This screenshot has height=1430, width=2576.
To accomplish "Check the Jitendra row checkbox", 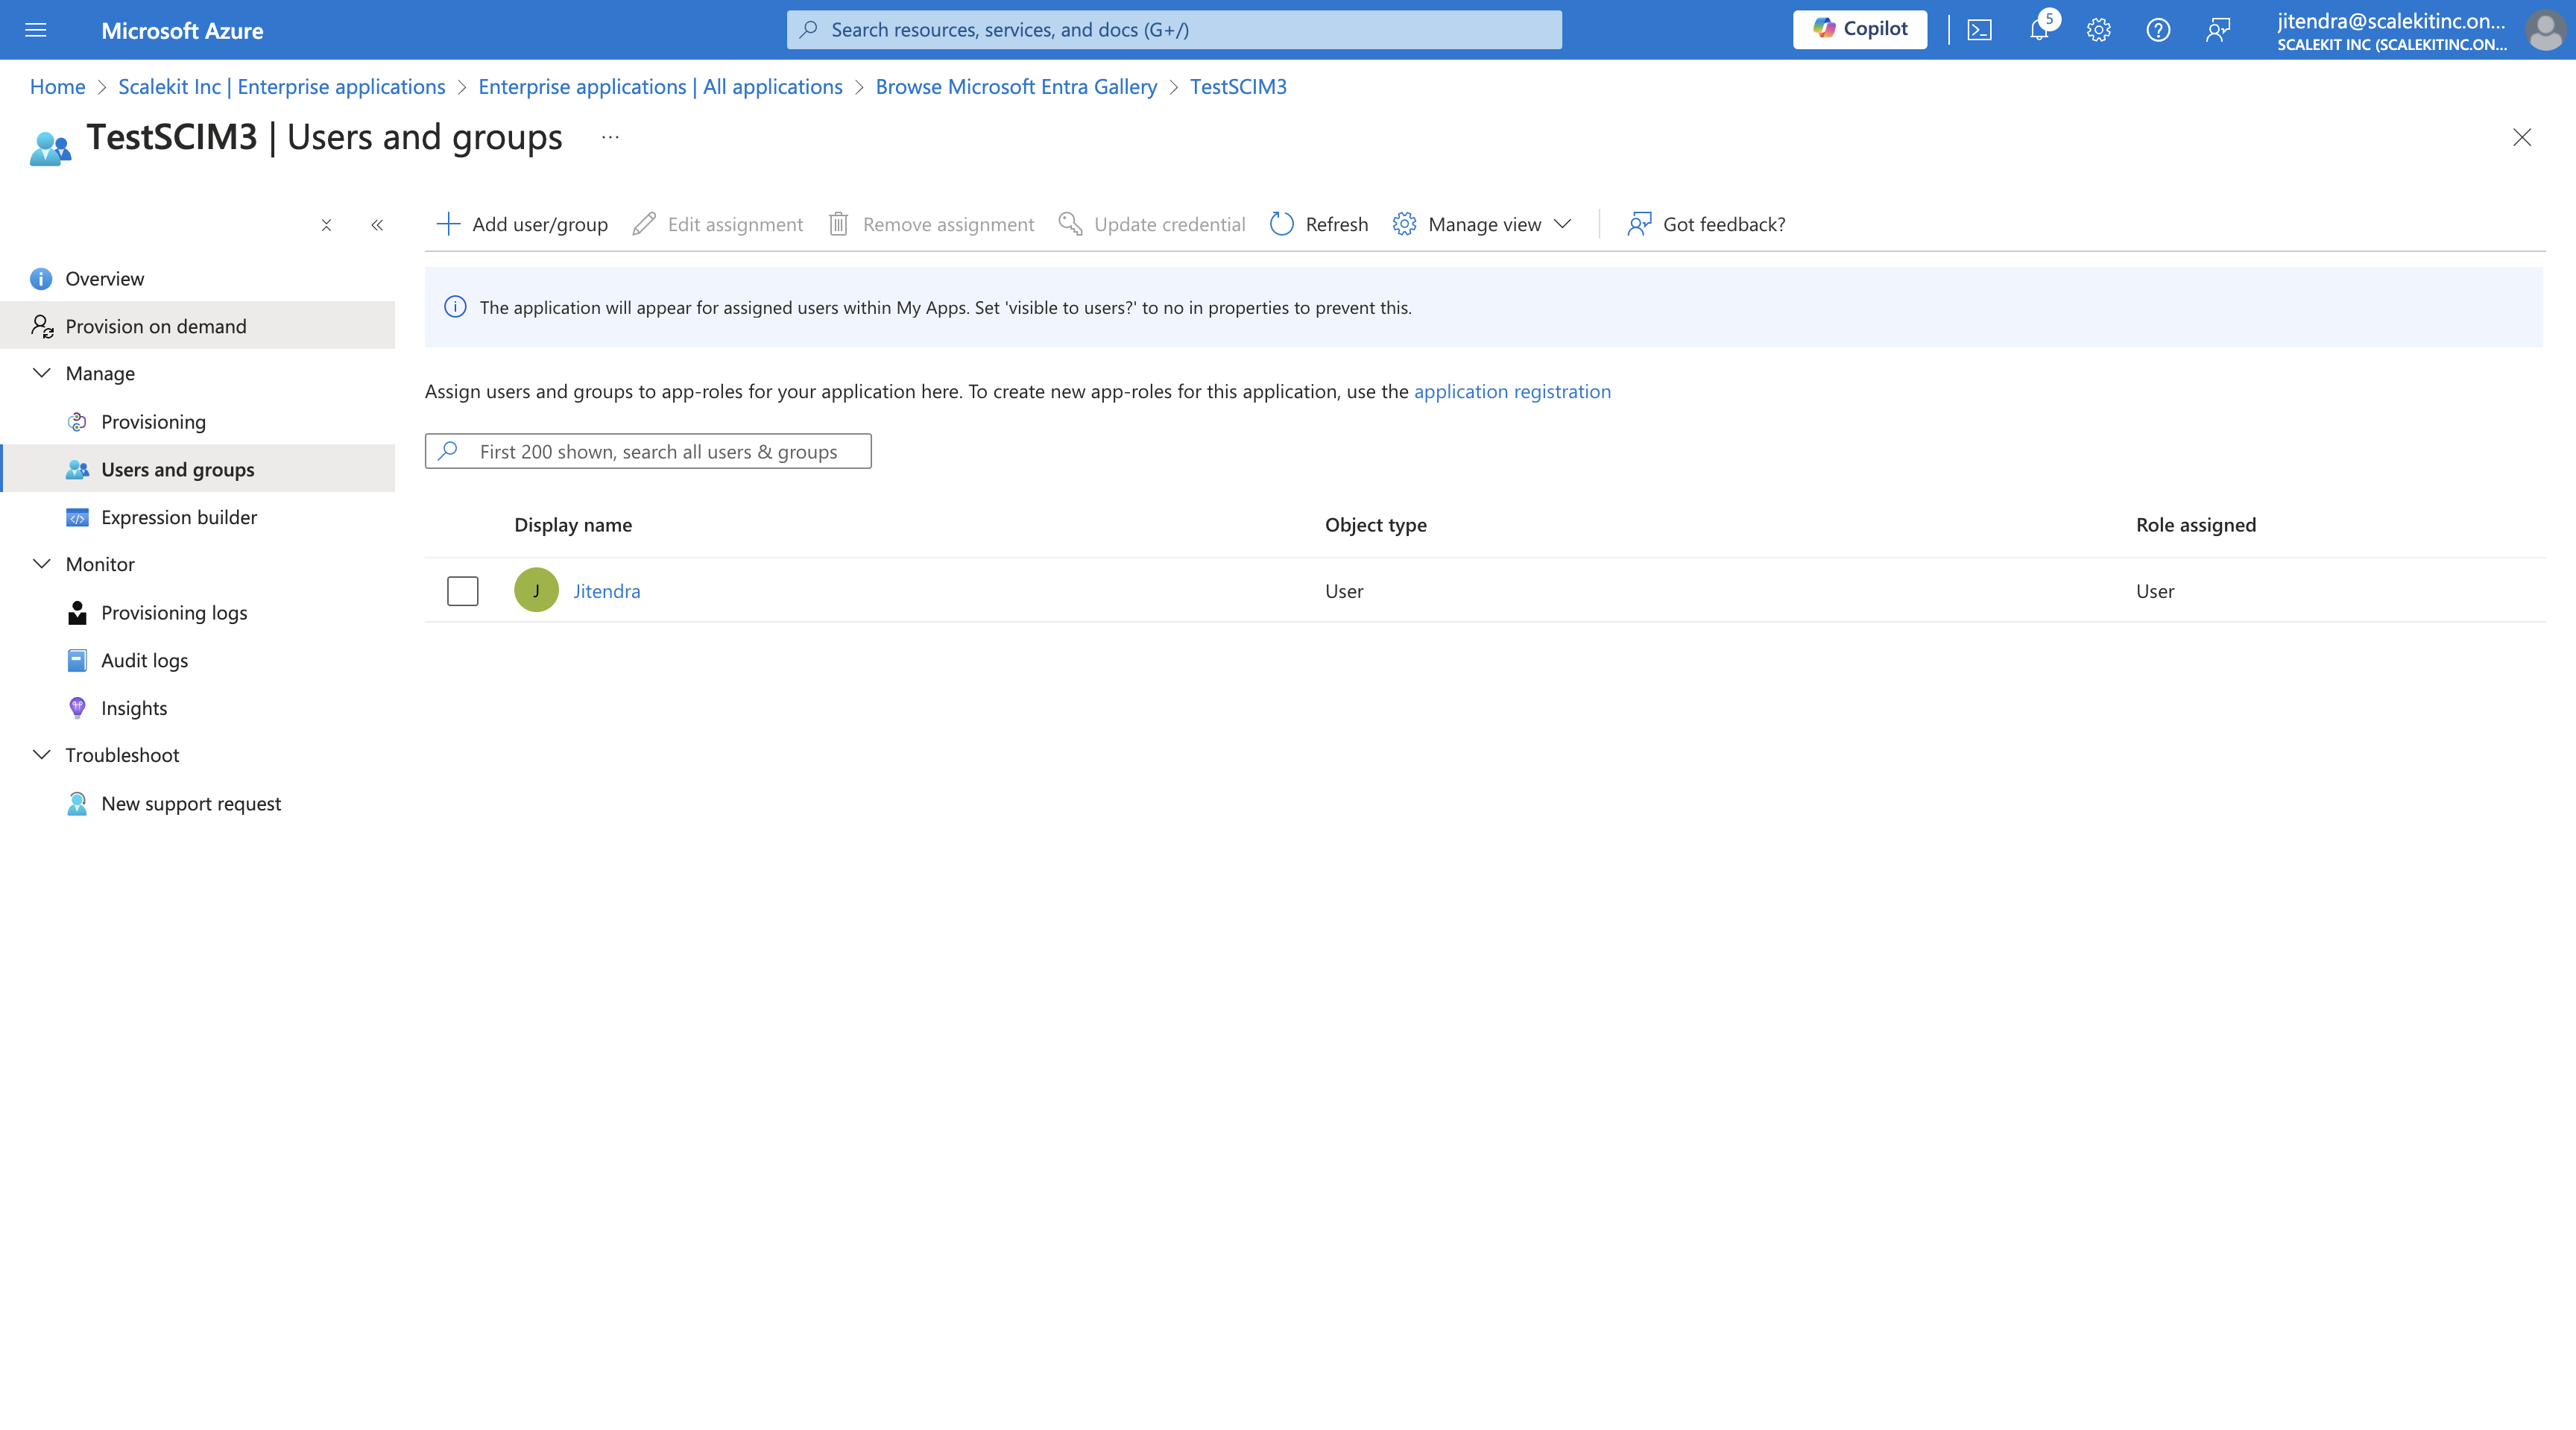I will click(463, 591).
